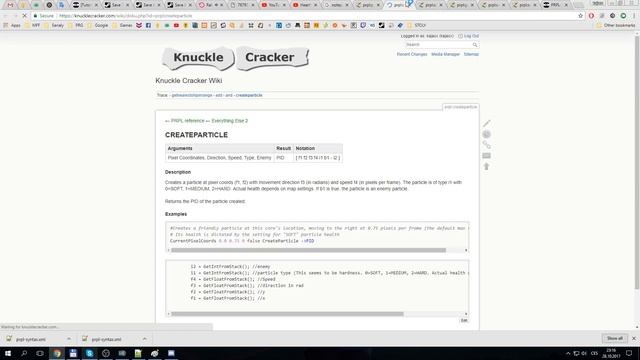The width and height of the screenshot is (640, 360).
Task: Go back using the browser back arrow
Action: tap(5, 16)
